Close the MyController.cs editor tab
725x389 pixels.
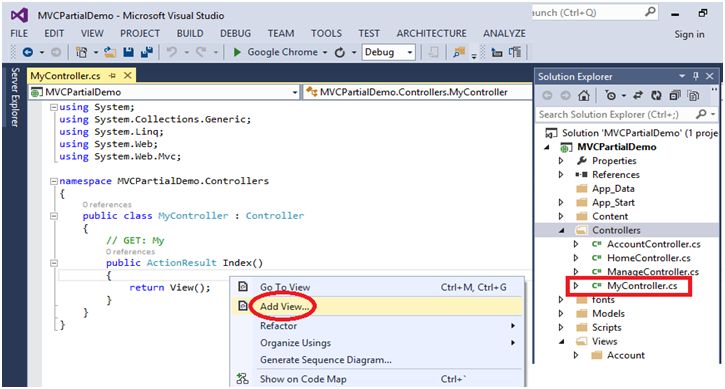[x=128, y=75]
